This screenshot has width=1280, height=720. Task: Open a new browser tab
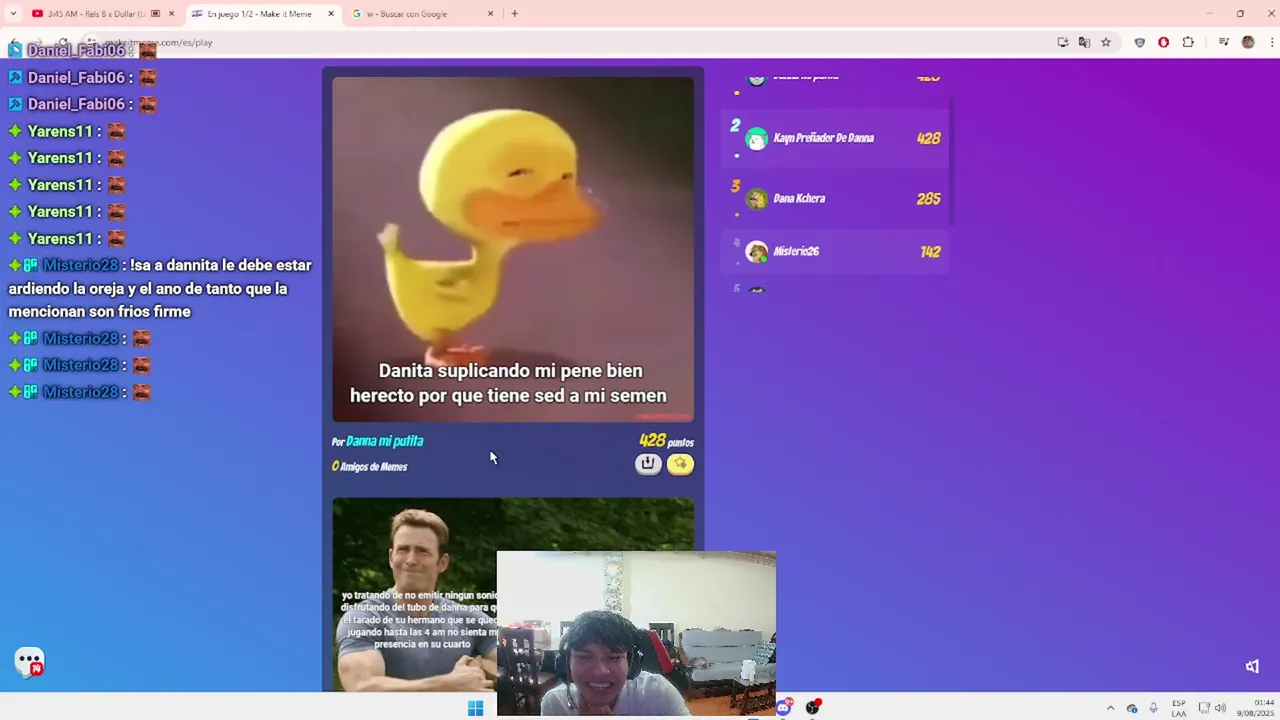(514, 14)
